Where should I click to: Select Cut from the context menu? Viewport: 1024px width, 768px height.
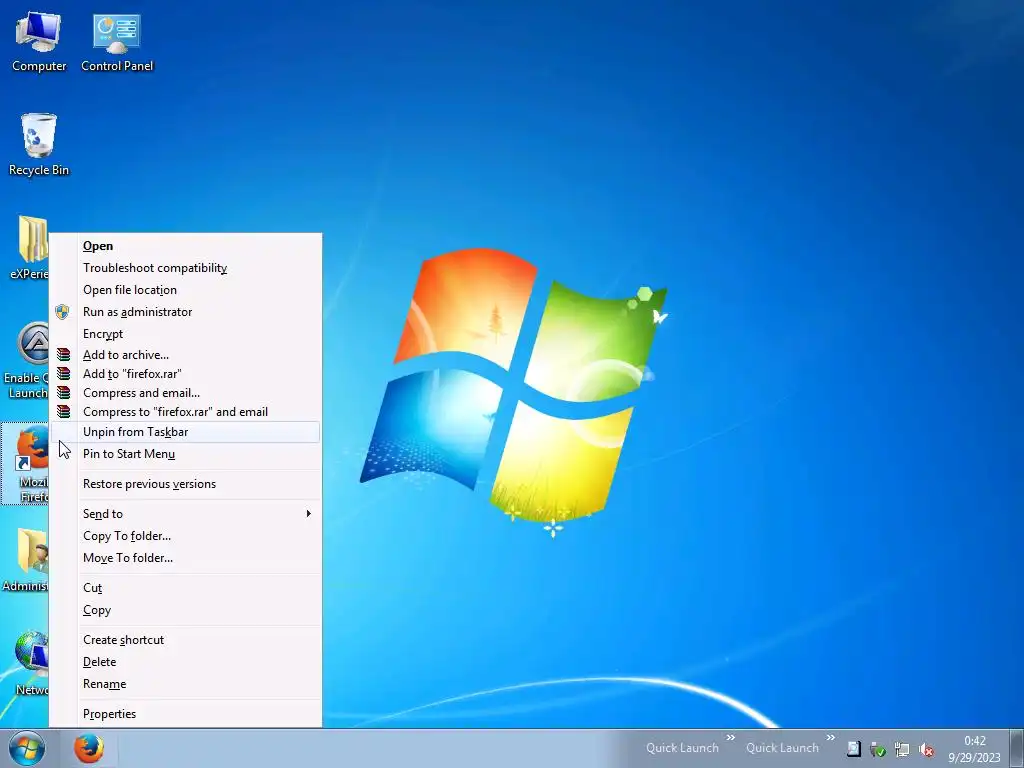(x=185, y=588)
